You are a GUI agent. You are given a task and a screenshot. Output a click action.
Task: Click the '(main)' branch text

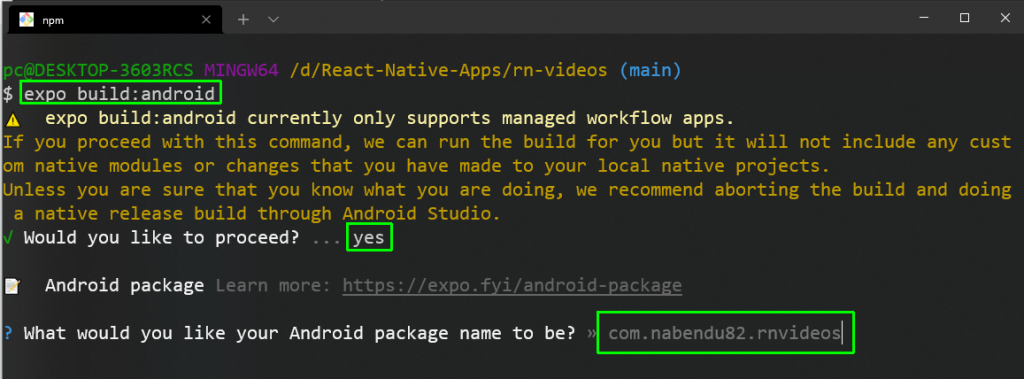tap(650, 70)
